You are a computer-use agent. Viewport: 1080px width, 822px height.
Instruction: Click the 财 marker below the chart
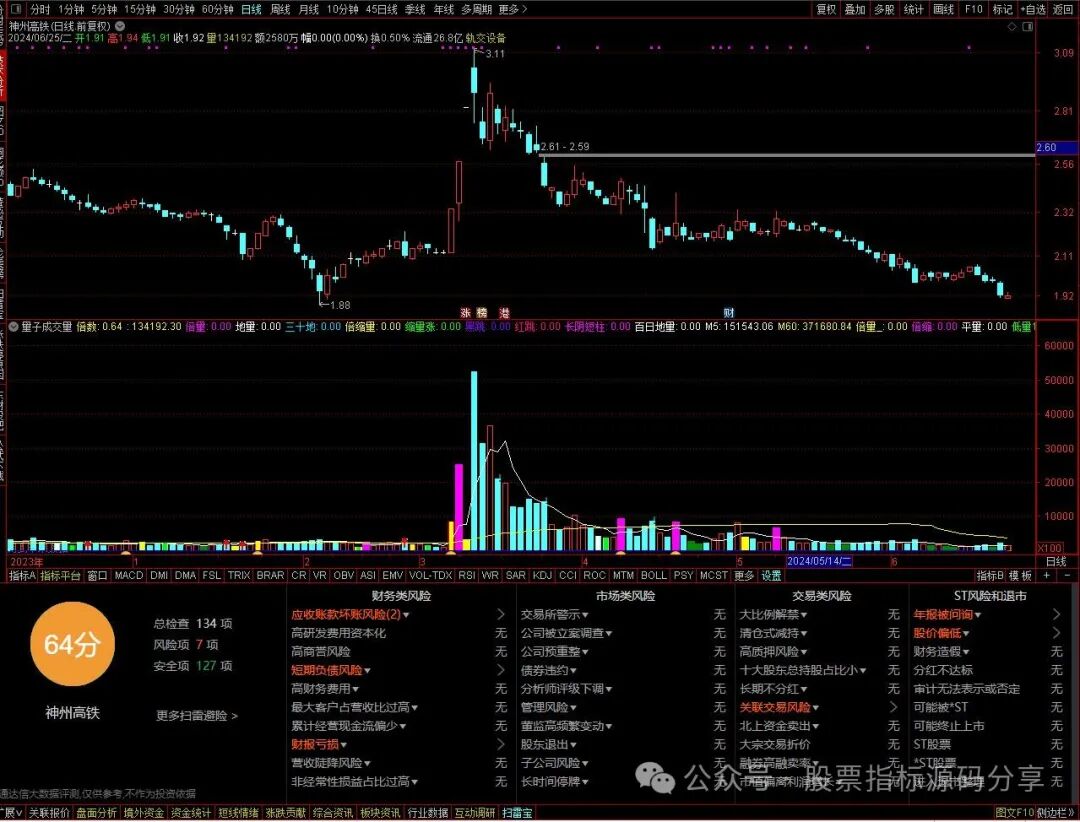tap(729, 313)
